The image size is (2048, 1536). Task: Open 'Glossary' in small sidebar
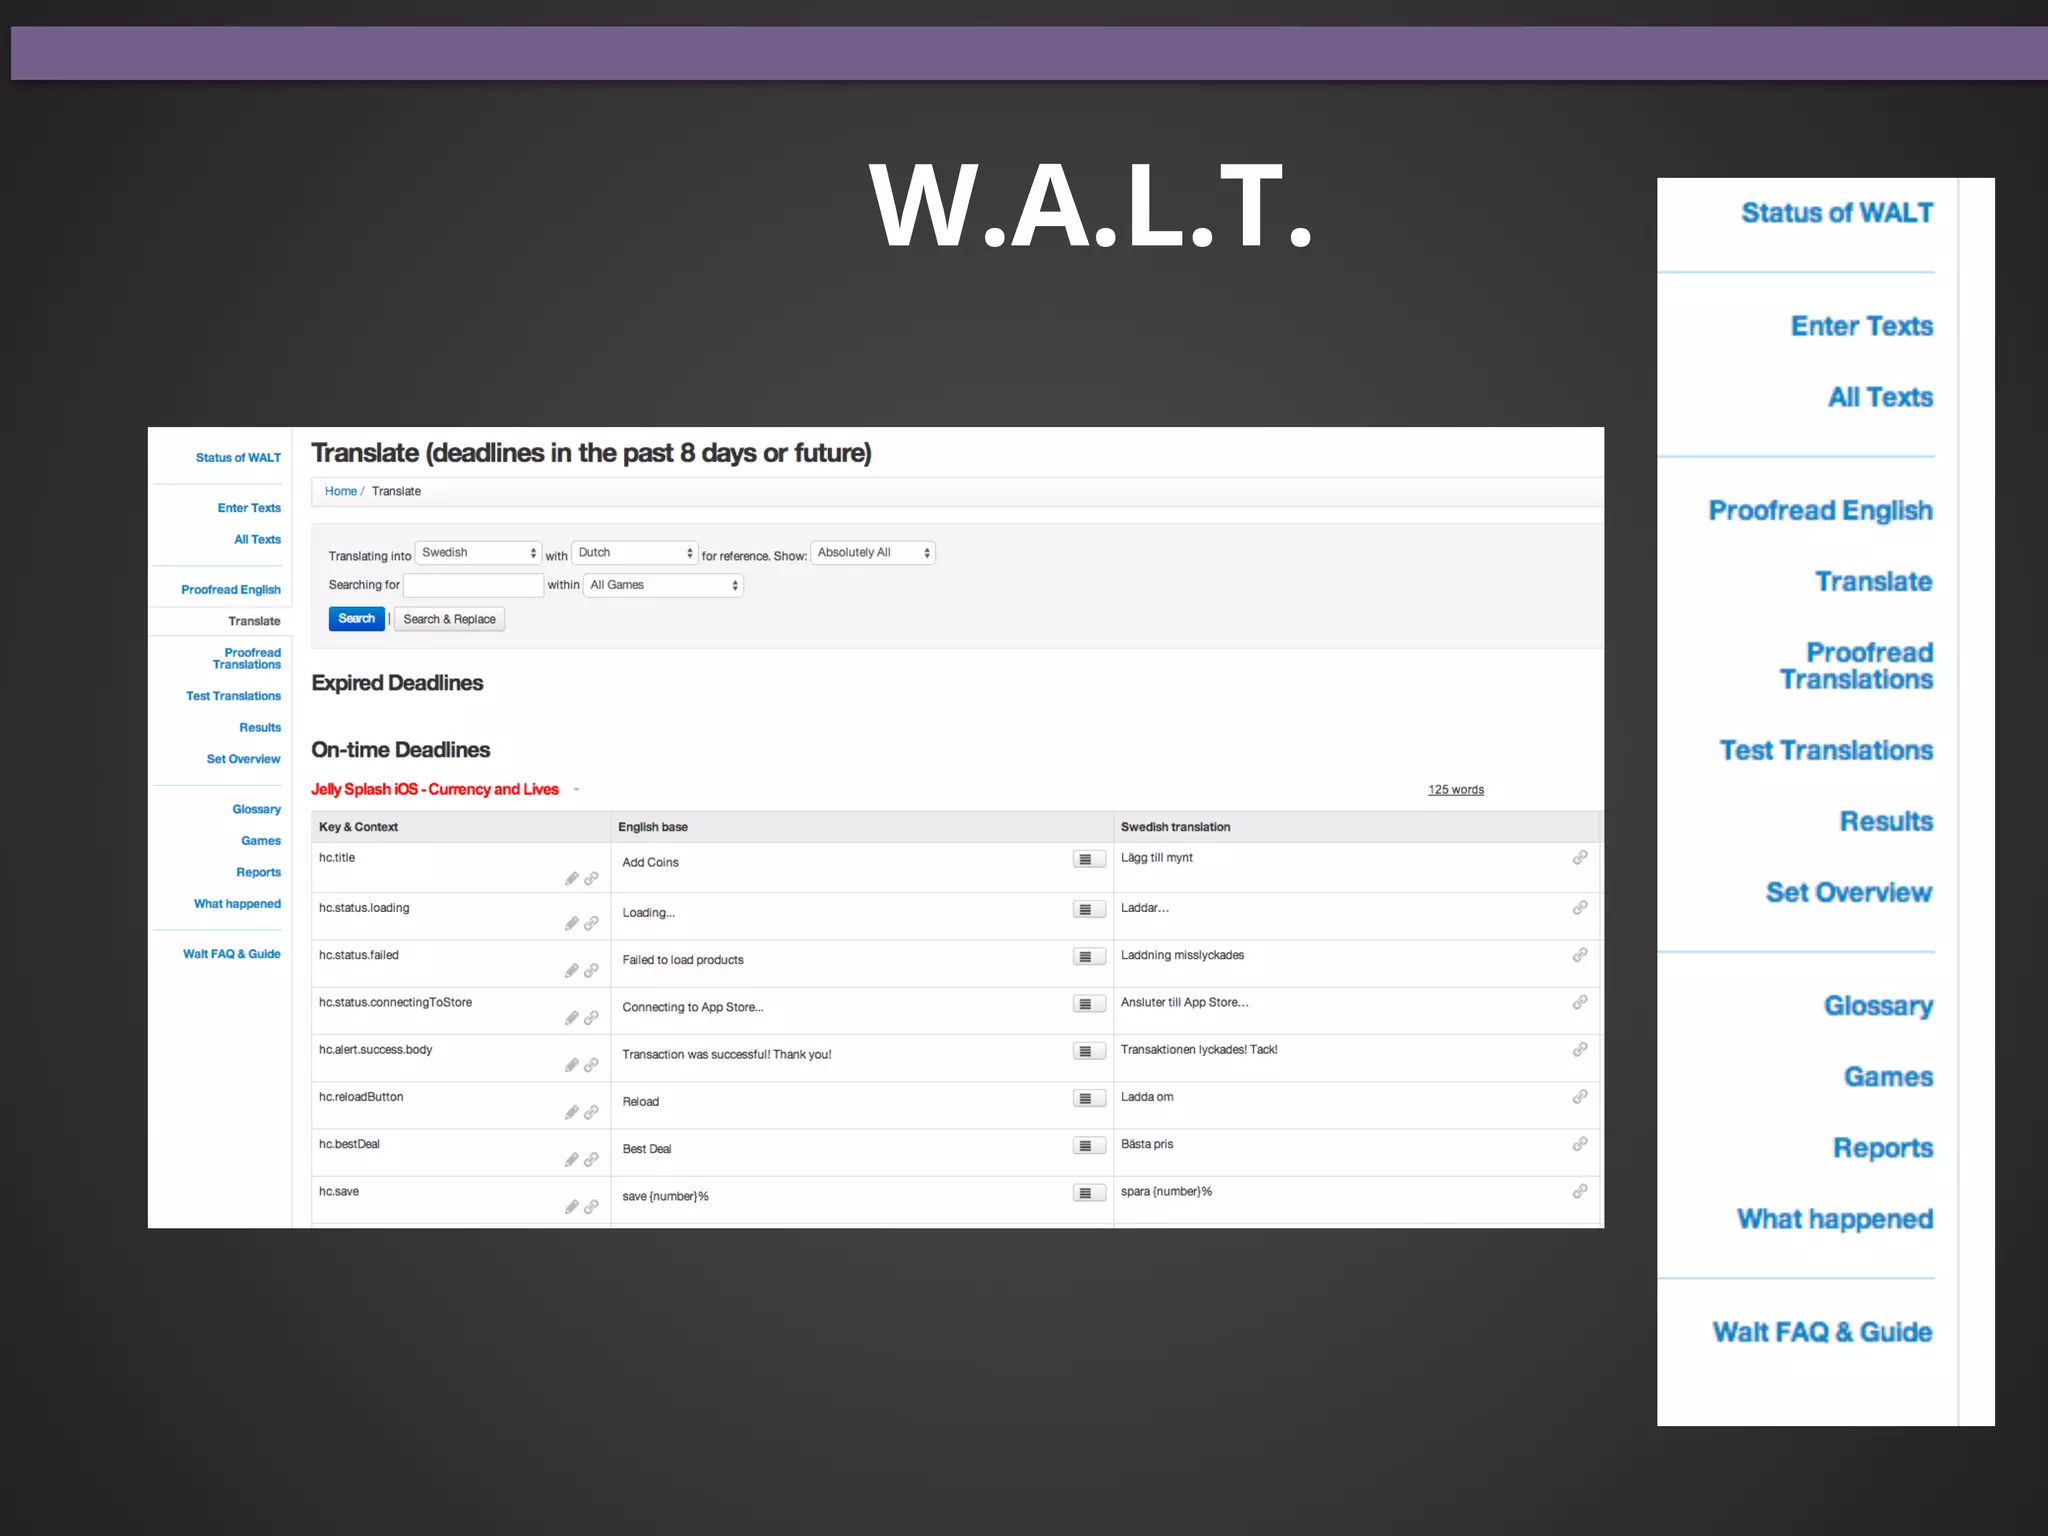tap(256, 810)
